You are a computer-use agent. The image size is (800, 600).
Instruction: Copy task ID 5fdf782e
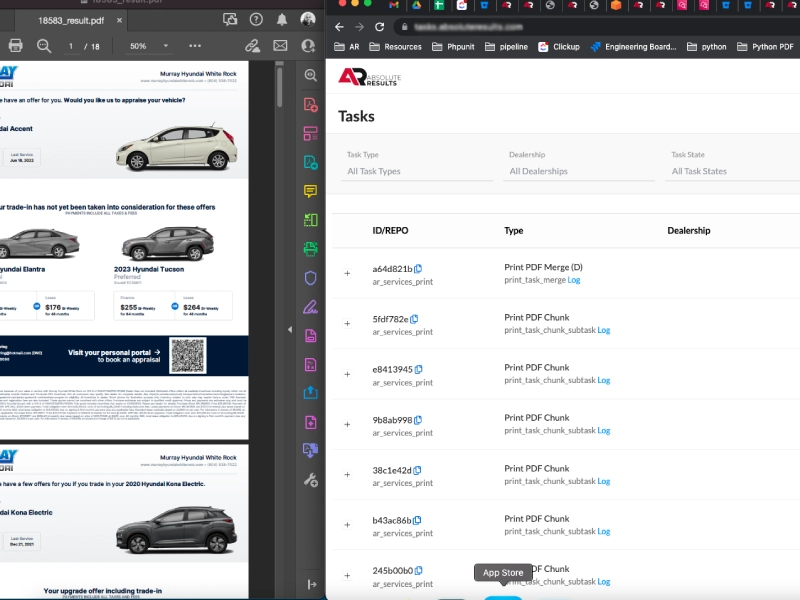(414, 319)
